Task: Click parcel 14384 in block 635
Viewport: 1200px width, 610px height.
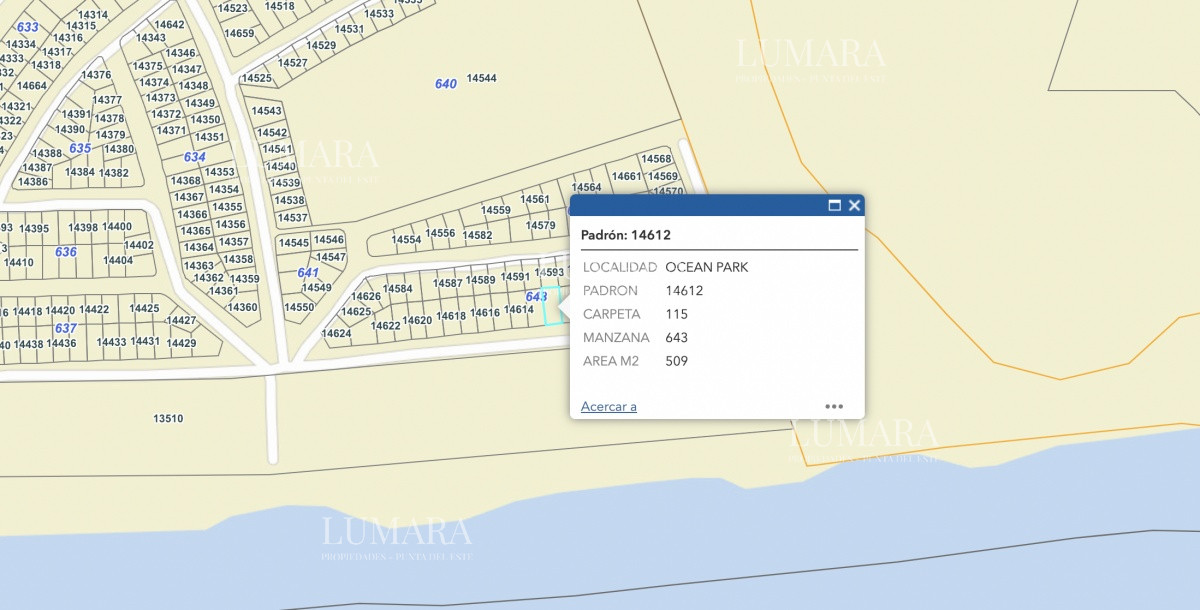Action: [80, 172]
